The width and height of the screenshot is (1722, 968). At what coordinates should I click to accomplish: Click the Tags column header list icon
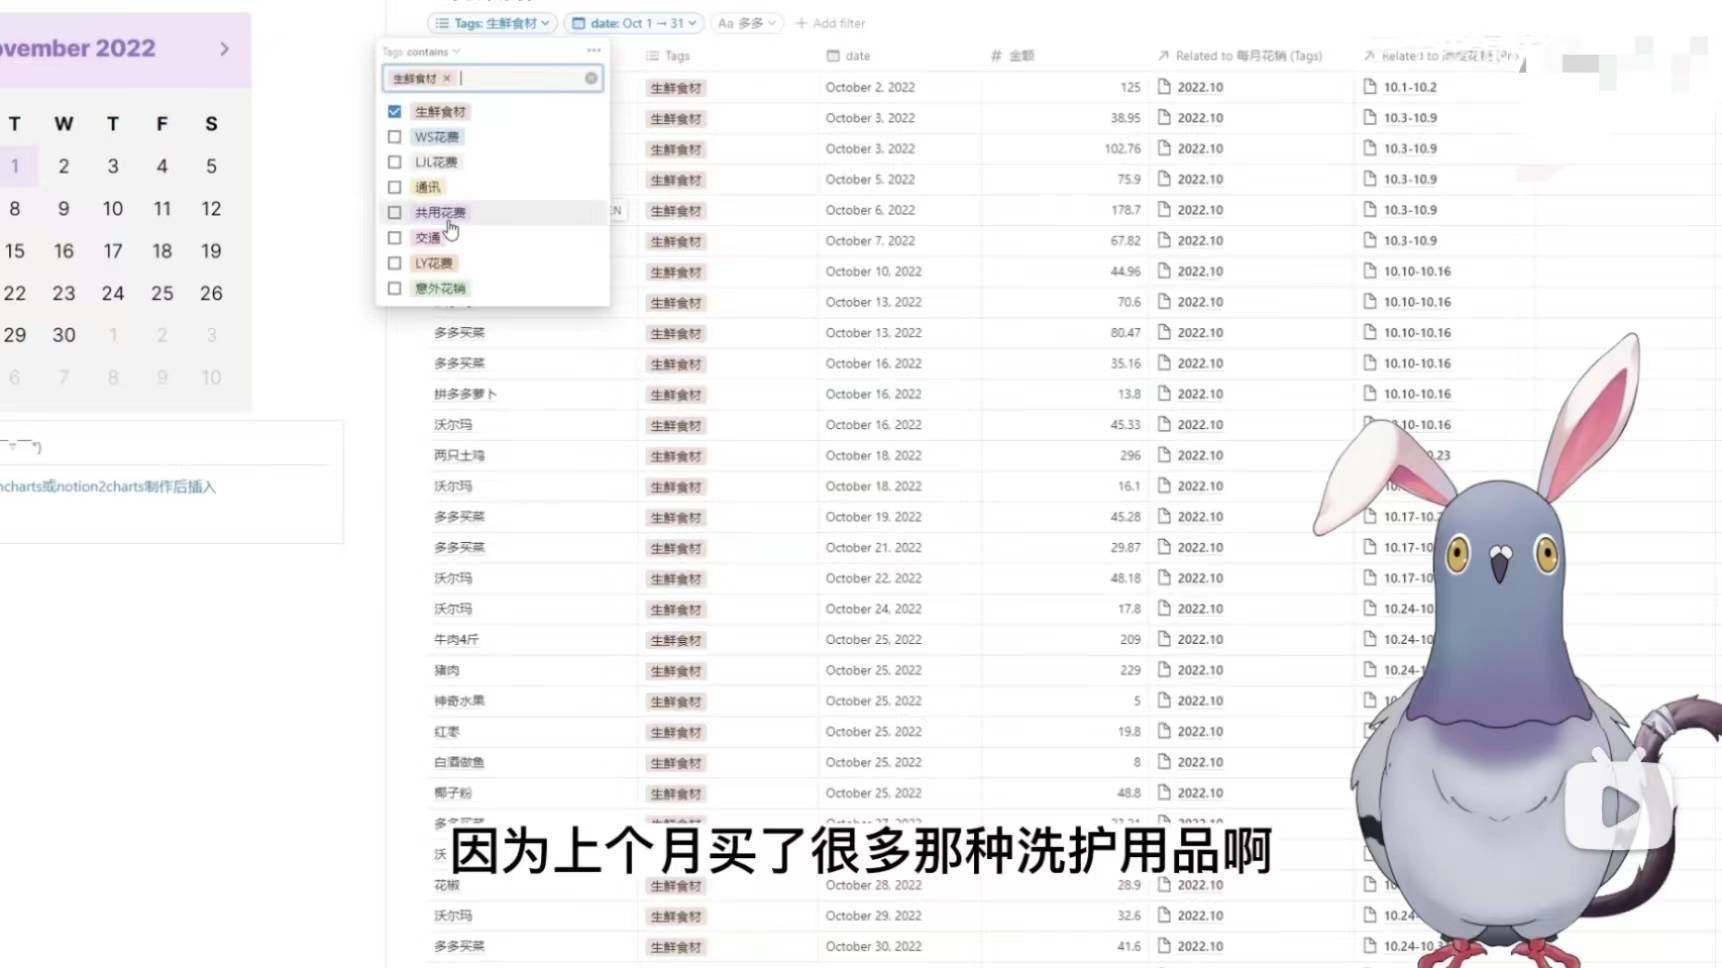[x=652, y=56]
